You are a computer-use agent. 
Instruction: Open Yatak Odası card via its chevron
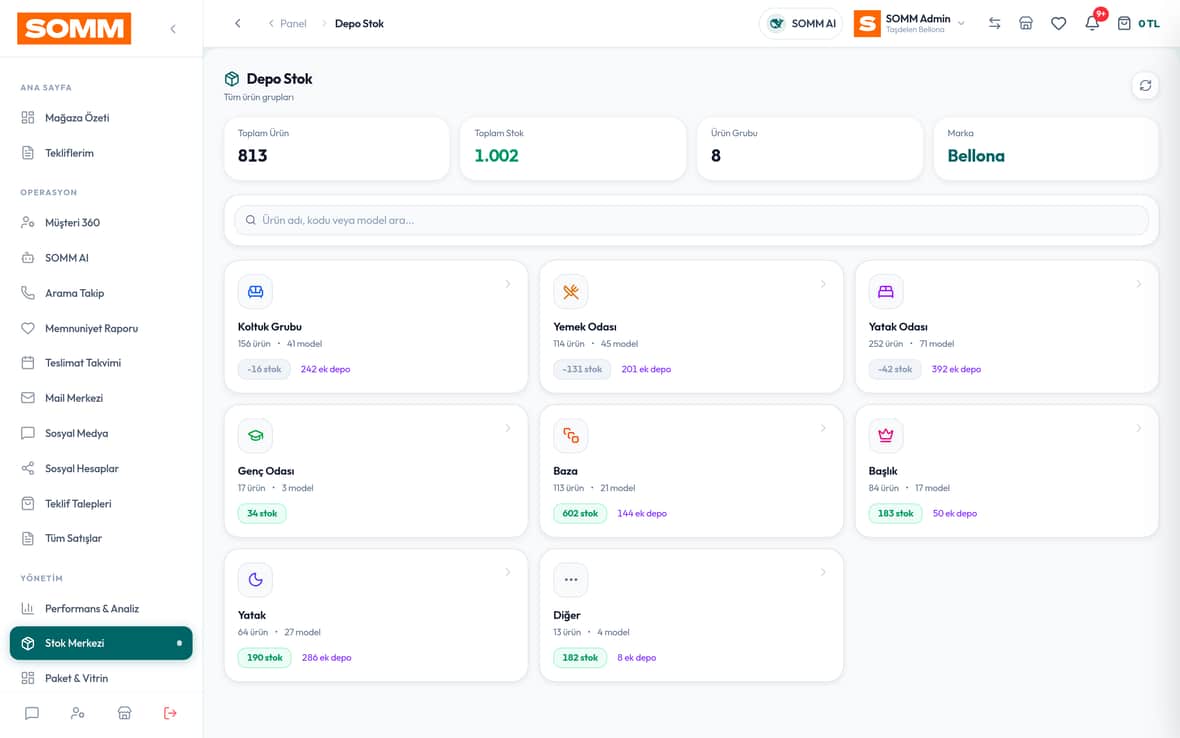[x=1139, y=284]
